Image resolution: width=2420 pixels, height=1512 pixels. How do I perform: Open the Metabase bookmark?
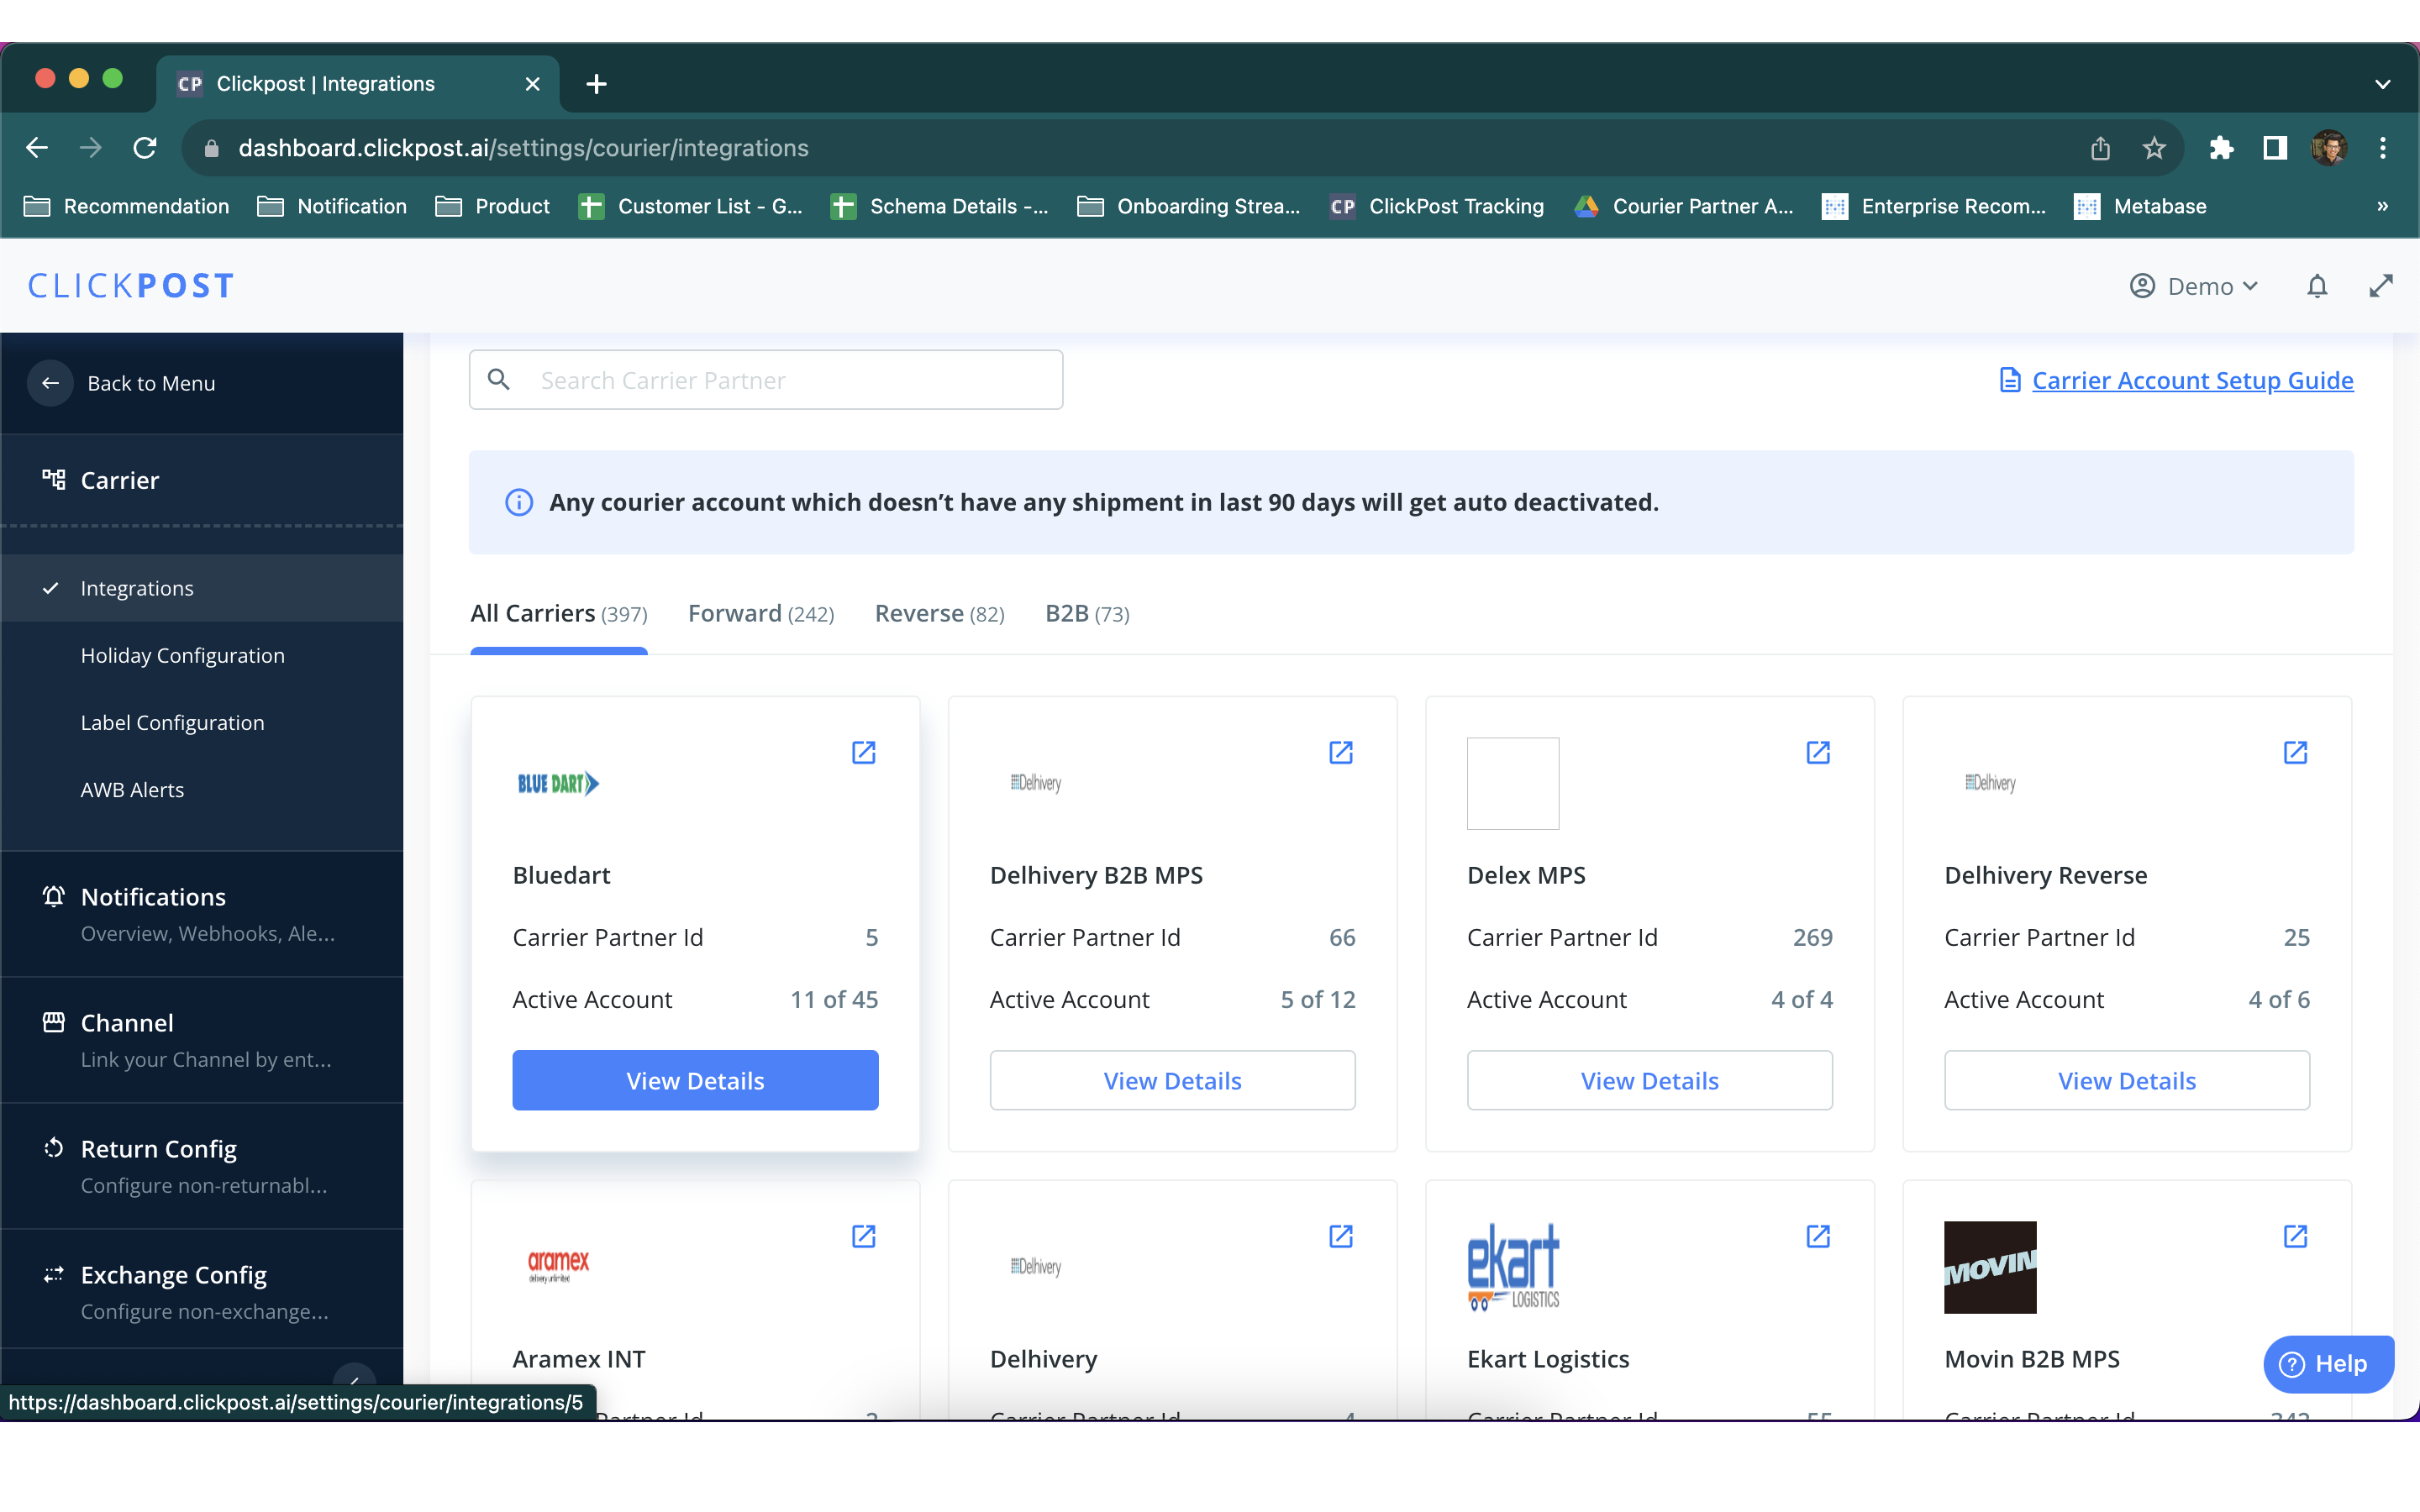[x=2140, y=206]
